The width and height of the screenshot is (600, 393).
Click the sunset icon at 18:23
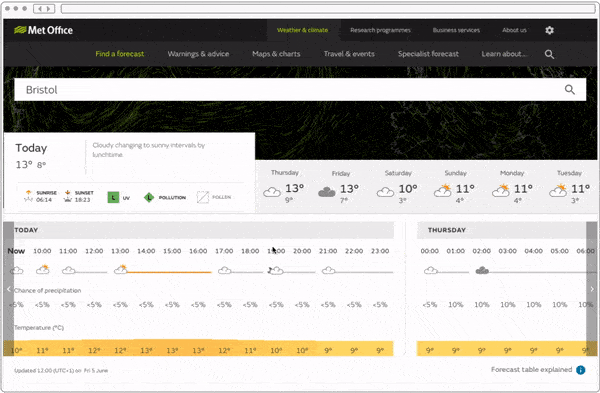pyautogui.click(x=68, y=196)
